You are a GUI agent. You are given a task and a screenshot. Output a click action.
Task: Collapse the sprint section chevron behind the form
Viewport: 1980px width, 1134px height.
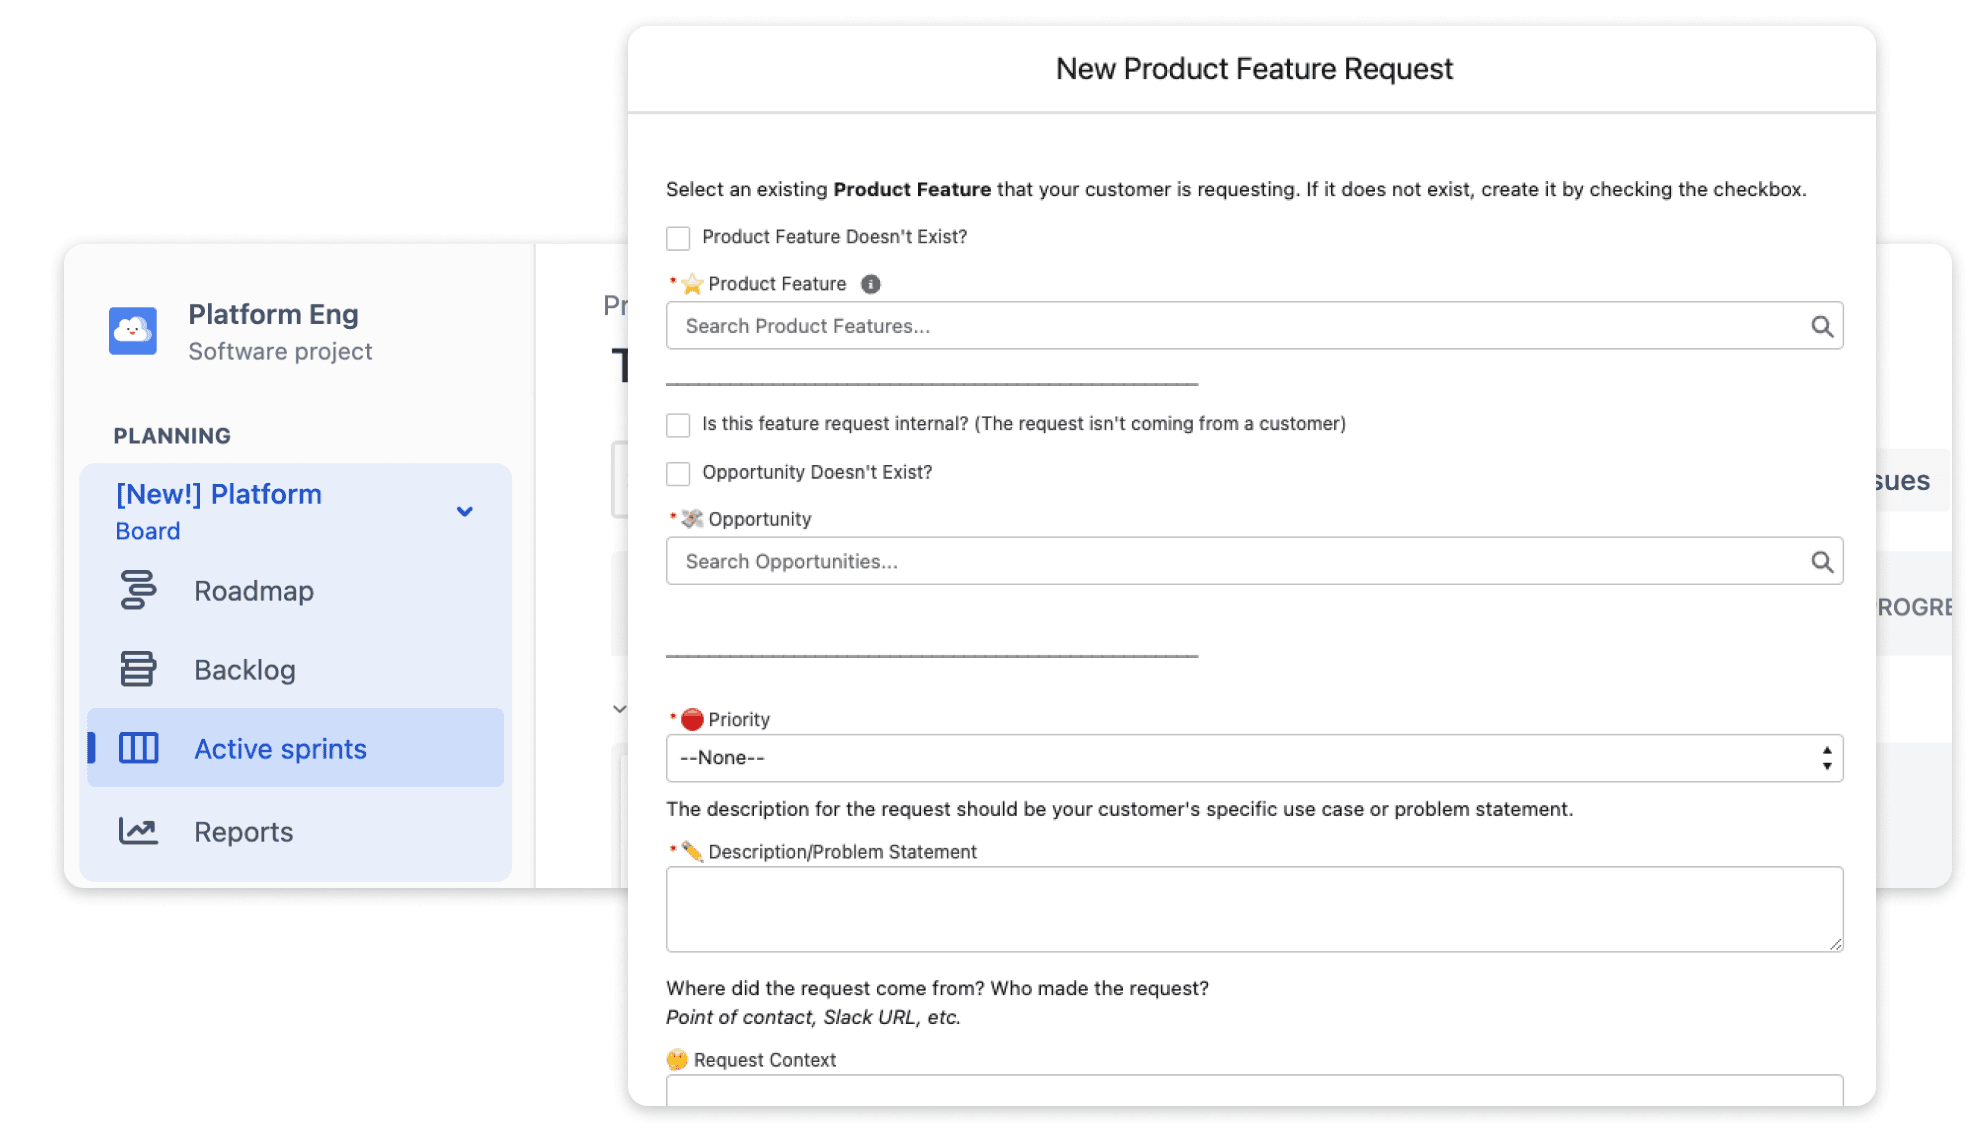[x=619, y=709]
